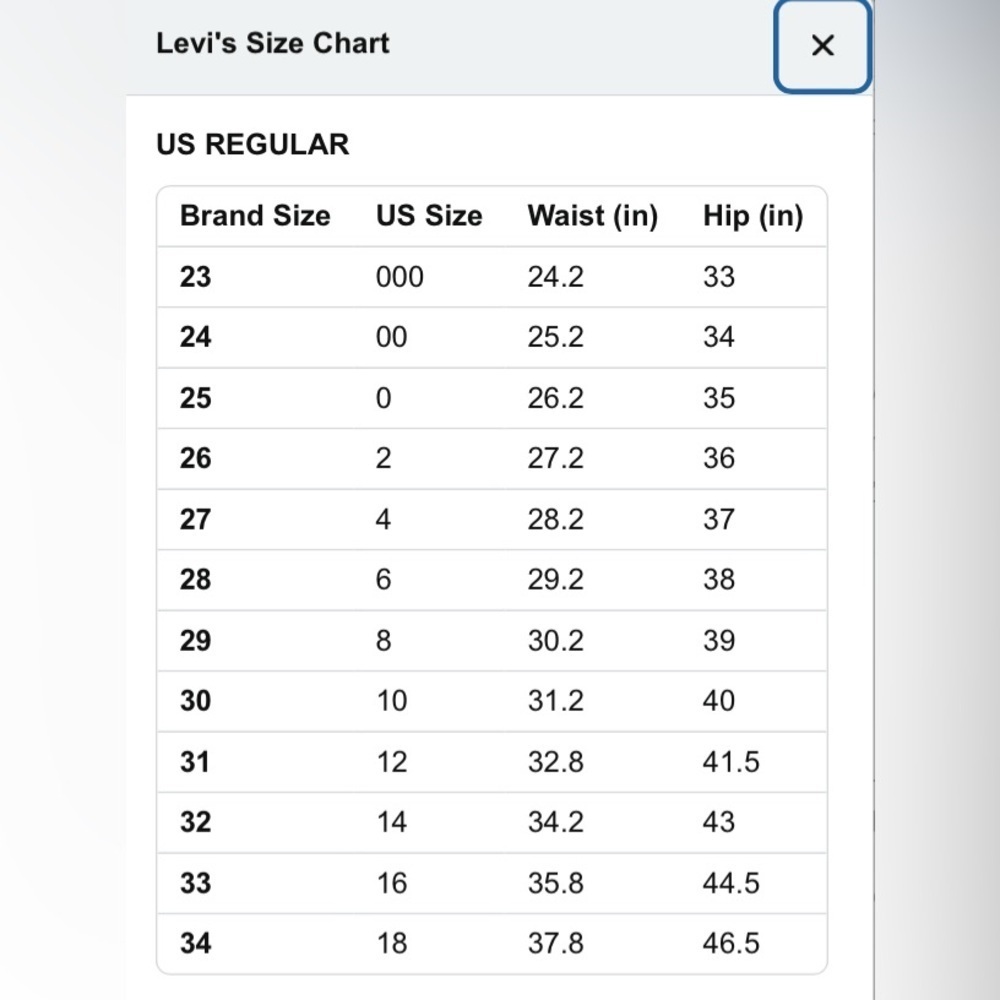Select the brand size 28 row
This screenshot has width=1000, height=1000.
coord(492,580)
